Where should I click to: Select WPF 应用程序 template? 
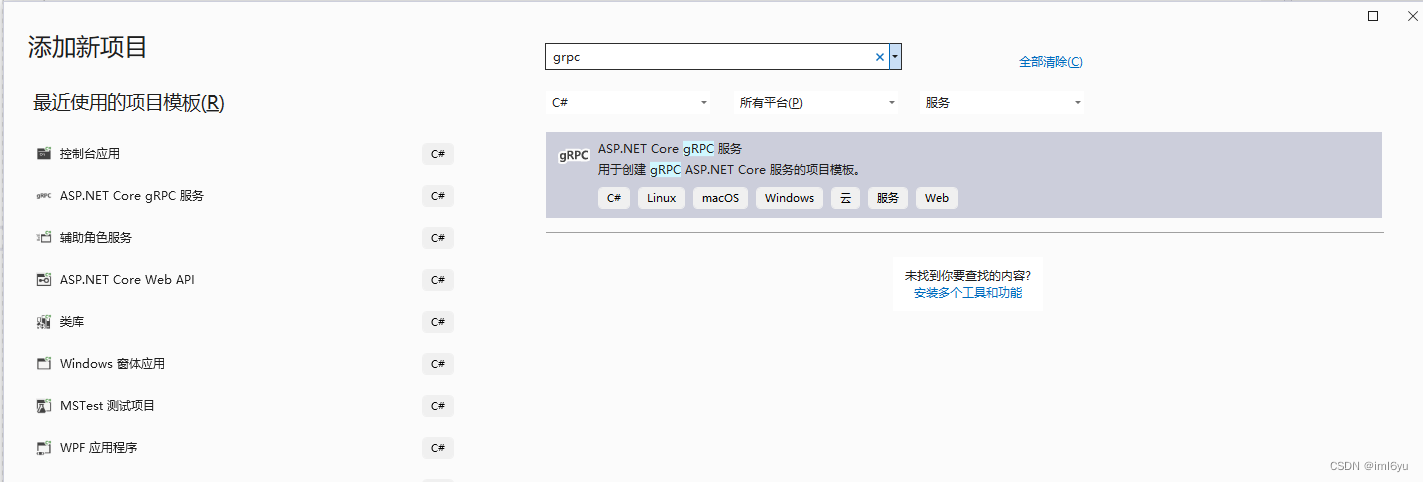tap(243, 448)
